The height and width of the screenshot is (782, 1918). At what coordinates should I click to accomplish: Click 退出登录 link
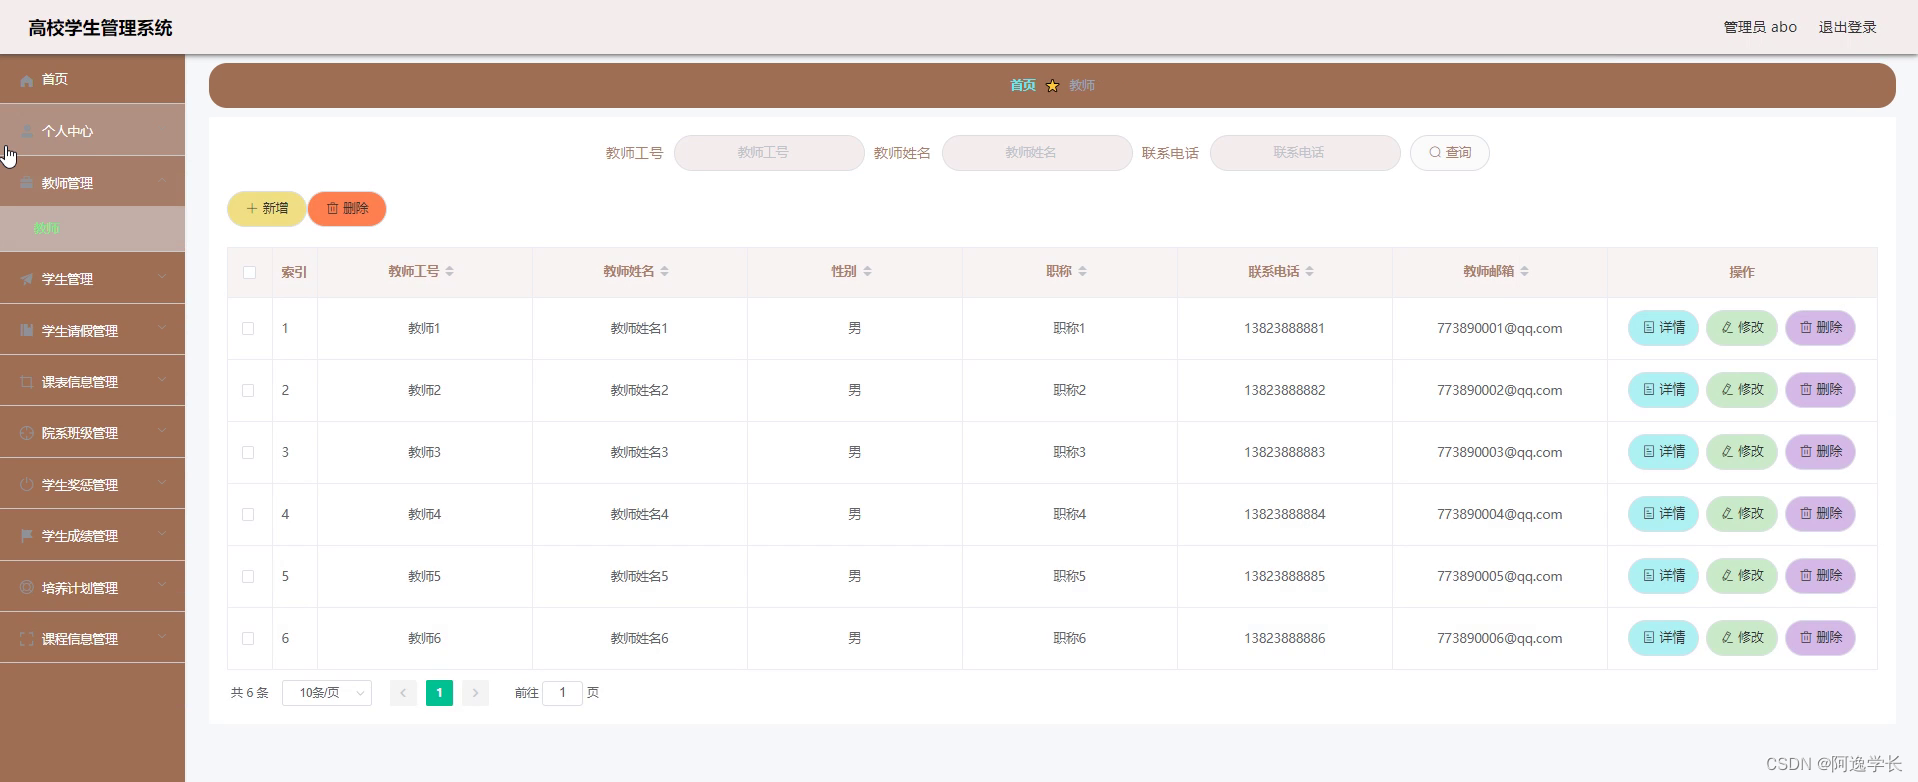[x=1847, y=27]
